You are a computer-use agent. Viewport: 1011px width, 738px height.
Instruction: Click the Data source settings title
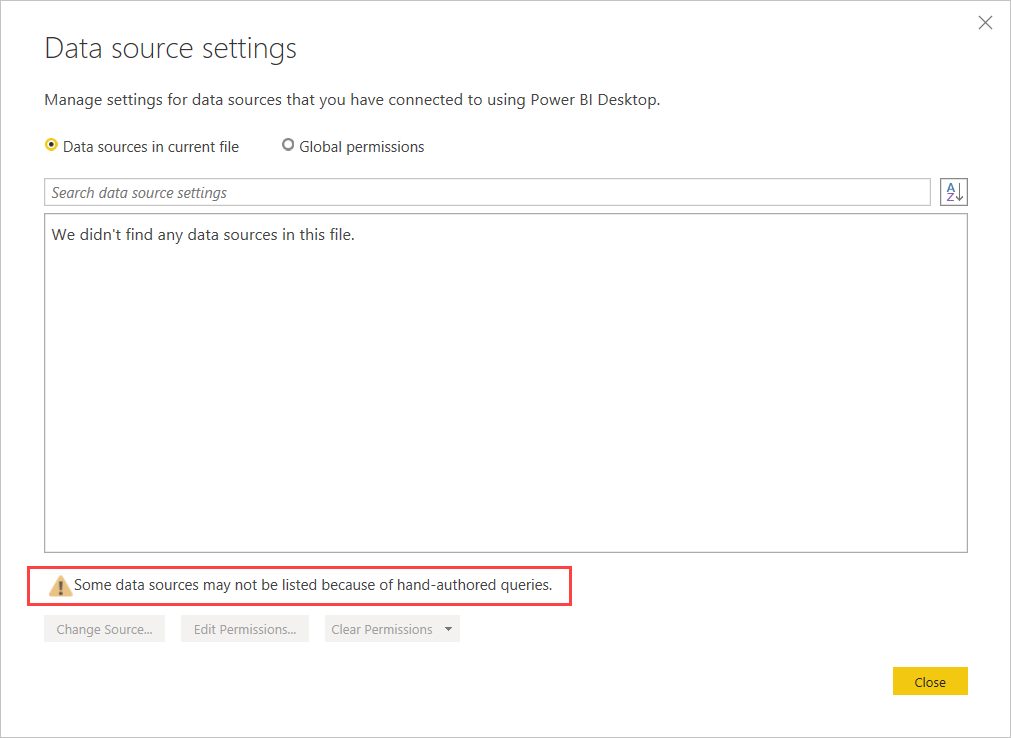click(x=170, y=48)
